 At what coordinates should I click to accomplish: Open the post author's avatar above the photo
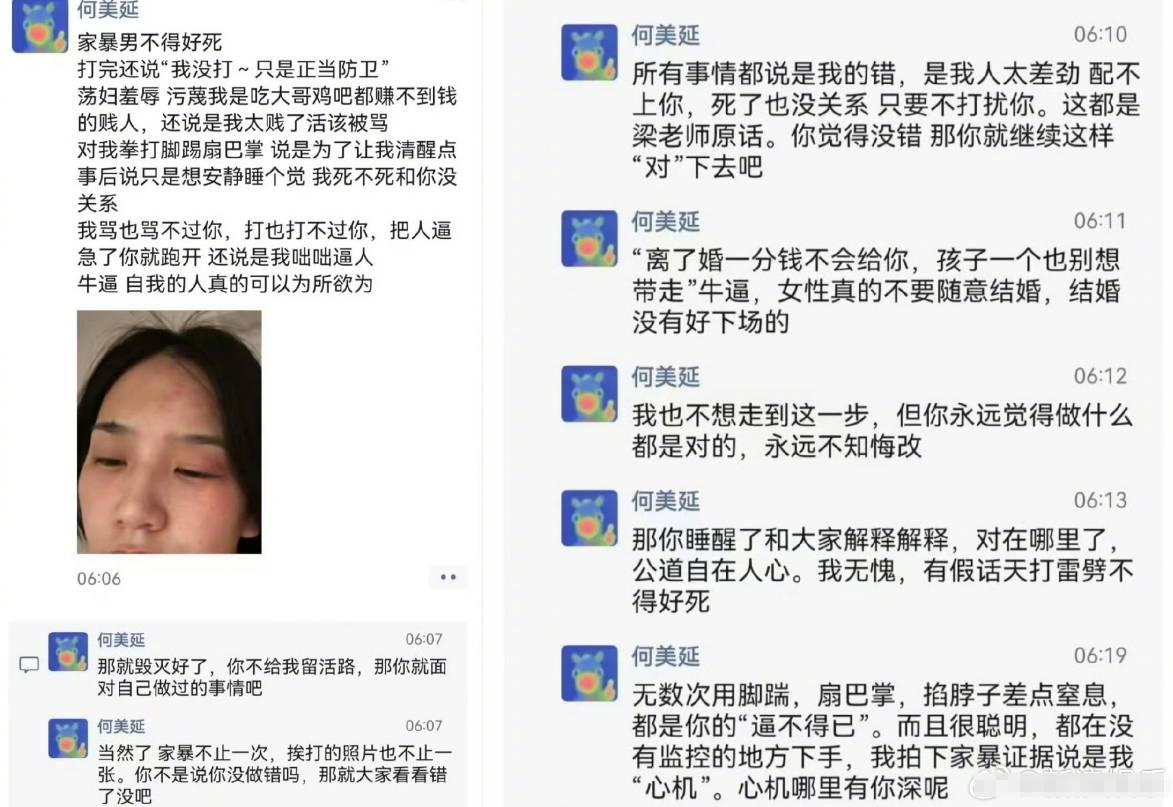(40, 26)
